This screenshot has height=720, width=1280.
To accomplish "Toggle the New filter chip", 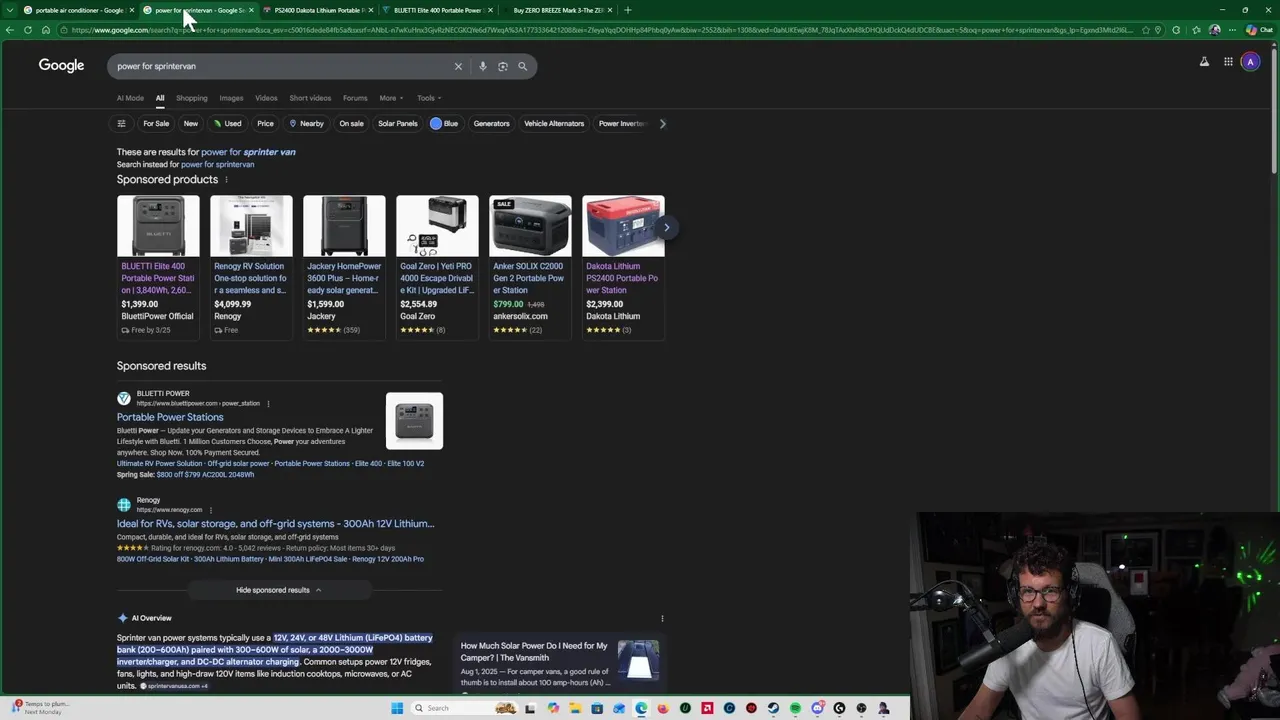I will [x=191, y=124].
